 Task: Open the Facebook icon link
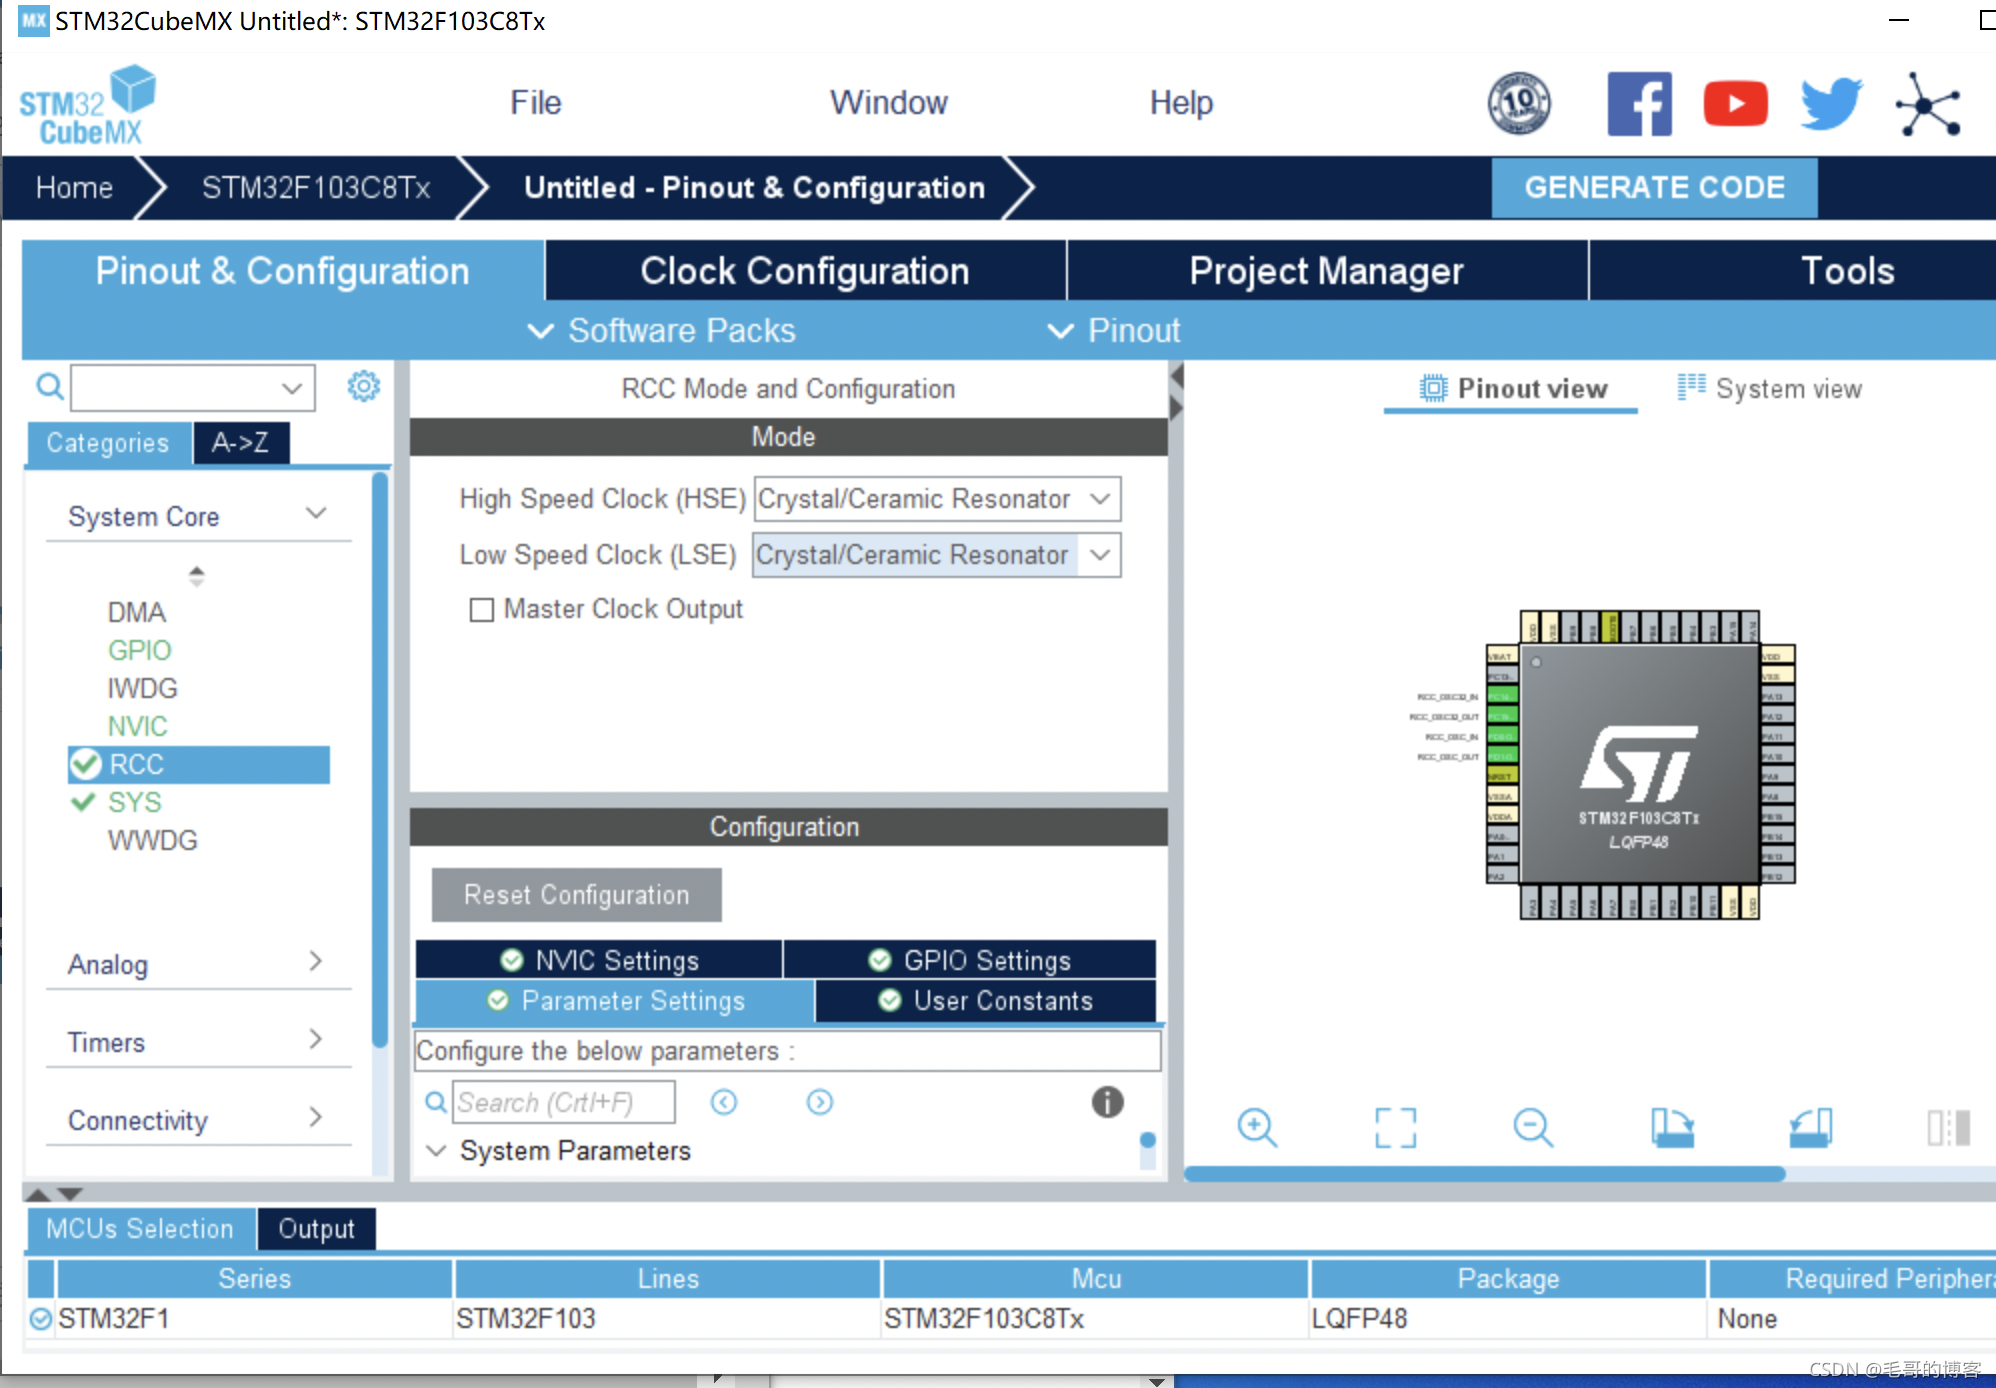[1638, 103]
